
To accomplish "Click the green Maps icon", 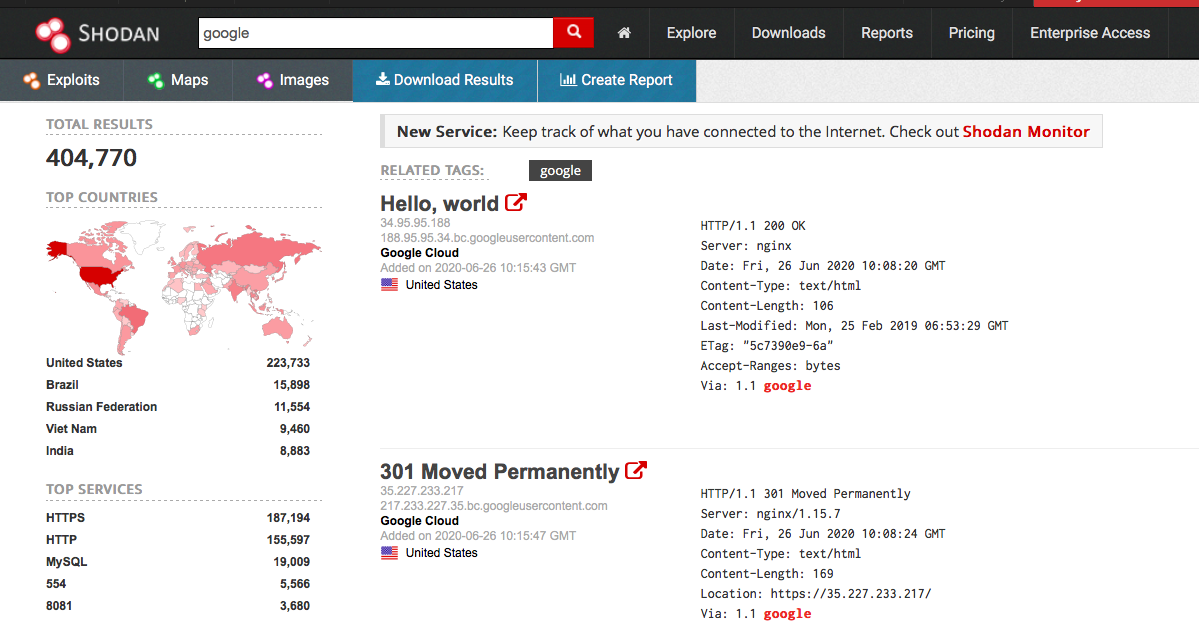I will (156, 80).
